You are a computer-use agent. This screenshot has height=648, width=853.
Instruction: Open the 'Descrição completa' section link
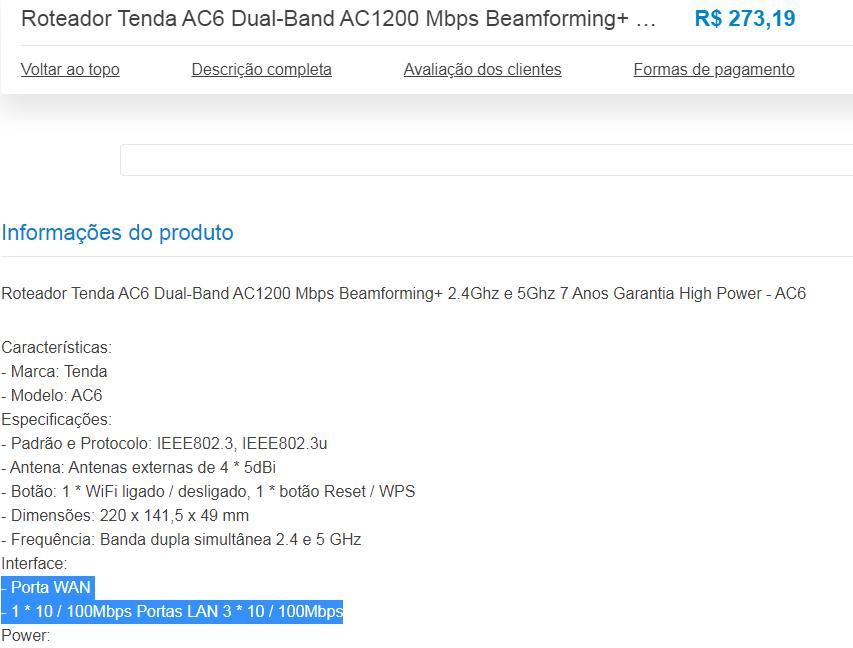(262, 70)
